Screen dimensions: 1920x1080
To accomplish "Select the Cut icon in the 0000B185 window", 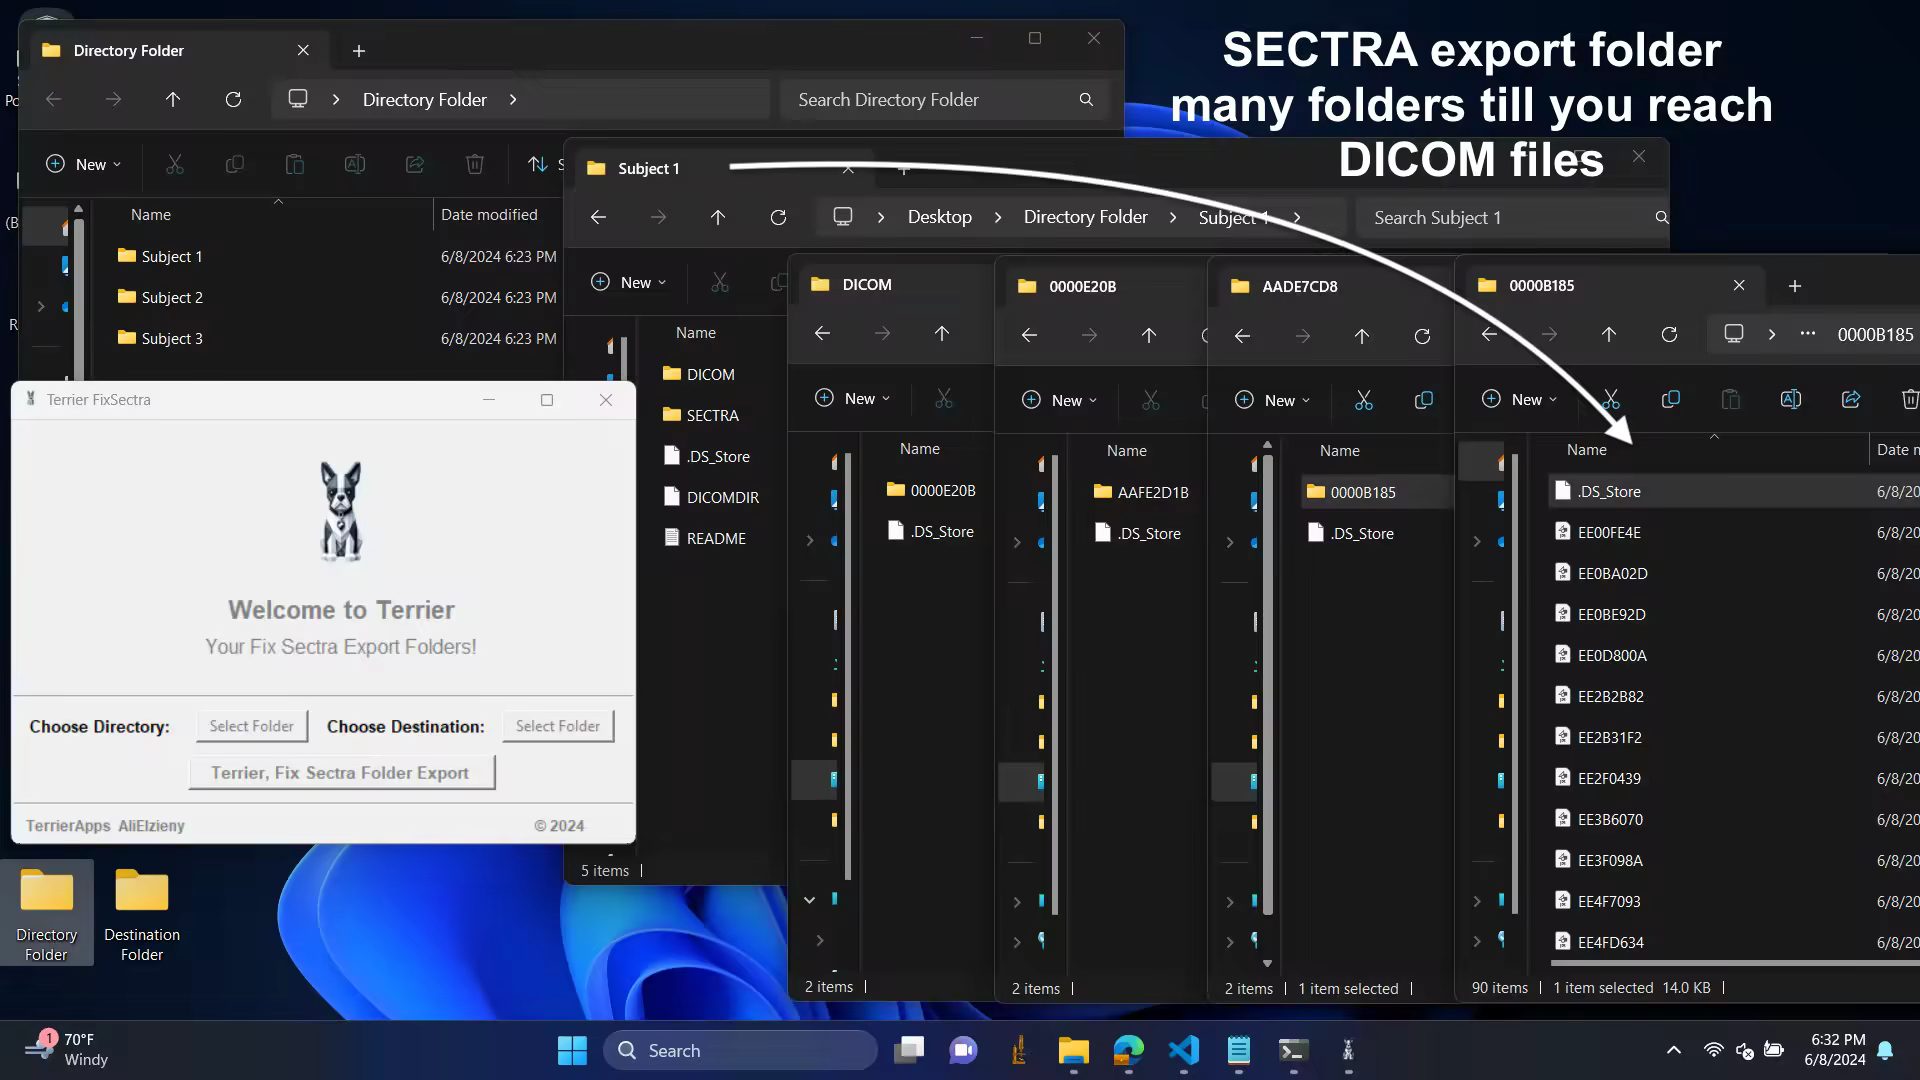I will coord(1610,399).
